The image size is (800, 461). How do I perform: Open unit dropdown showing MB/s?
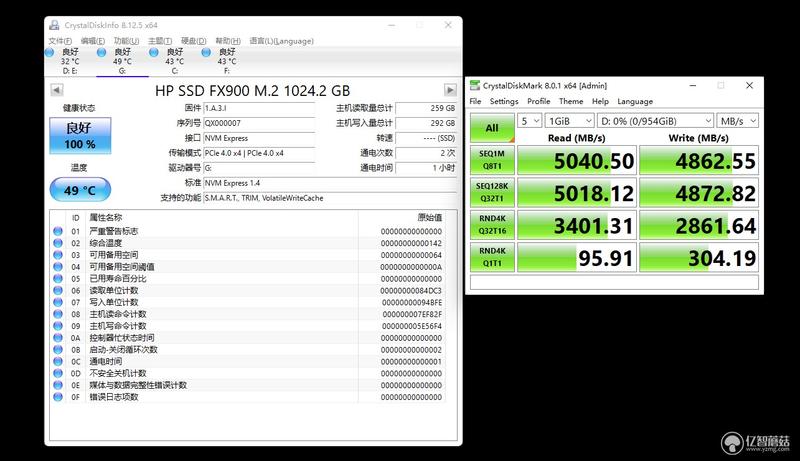[737, 121]
